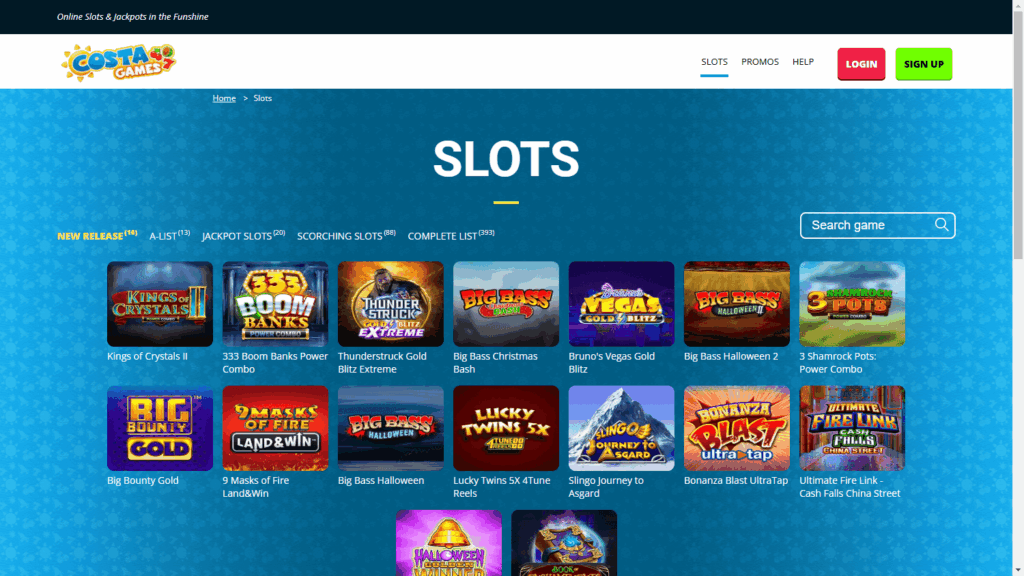Open Bruno's Vegas Gold Blitz thumbnail
Viewport: 1024px width, 576px height.
tap(621, 304)
